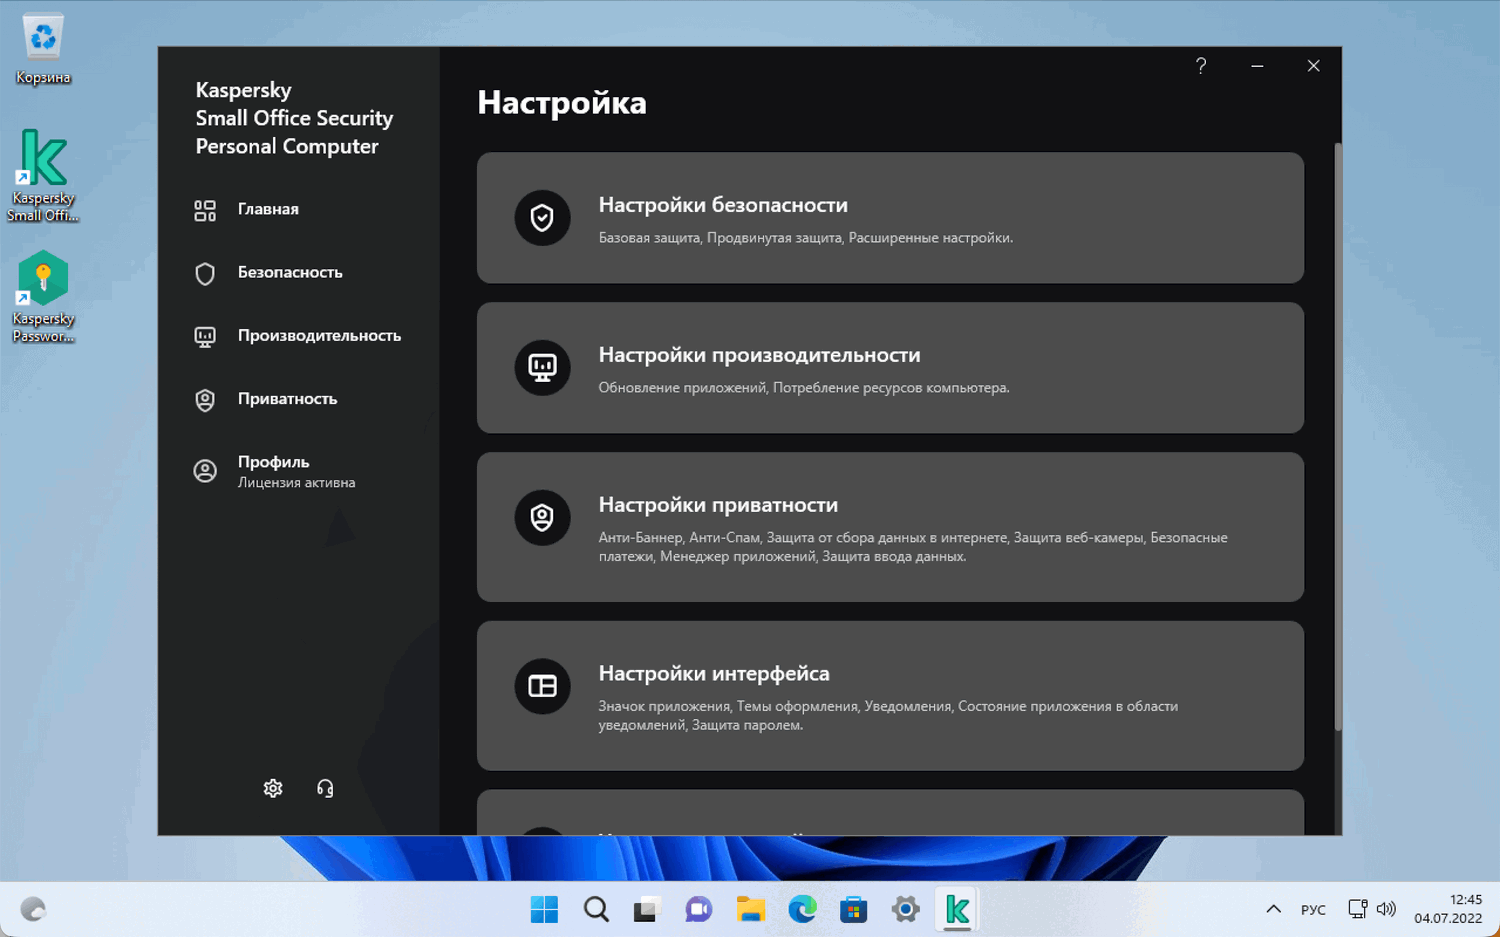The height and width of the screenshot is (937, 1500).
Task: Open the Настройки безопасности card
Action: (x=890, y=218)
